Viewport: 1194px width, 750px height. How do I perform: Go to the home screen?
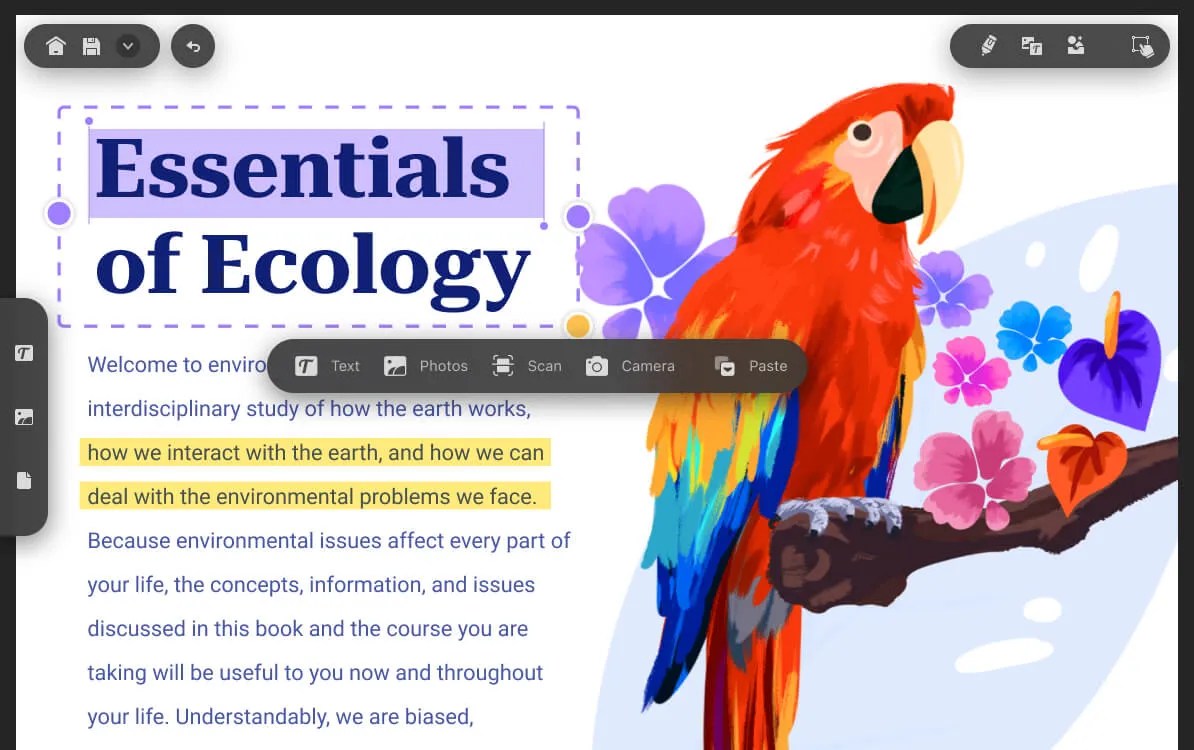click(56, 45)
